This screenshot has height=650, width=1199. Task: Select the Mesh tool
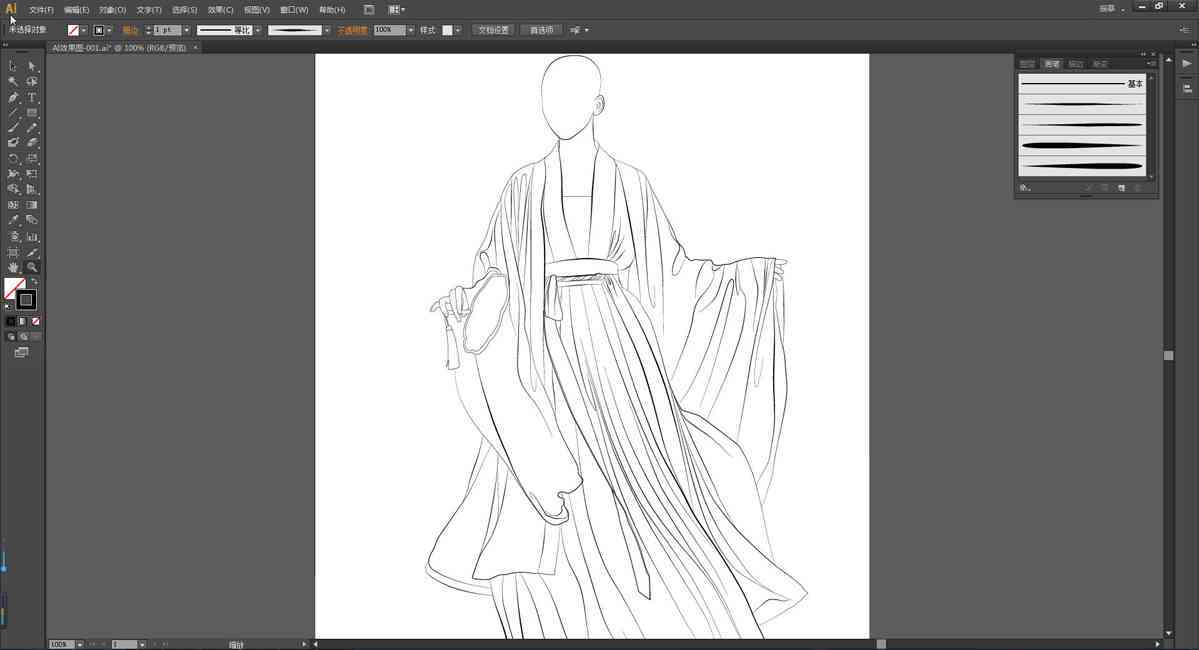tap(13, 205)
